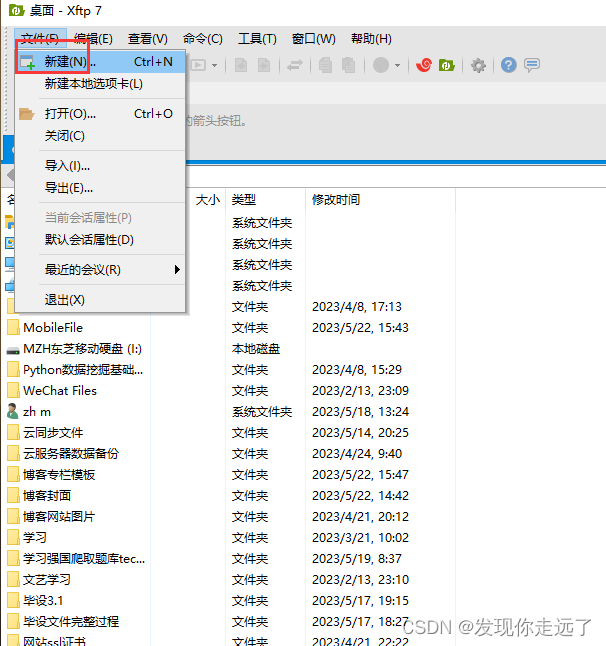This screenshot has height=646, width=606.
Task: Open options with the gear icon
Action: pyautogui.click(x=478, y=65)
